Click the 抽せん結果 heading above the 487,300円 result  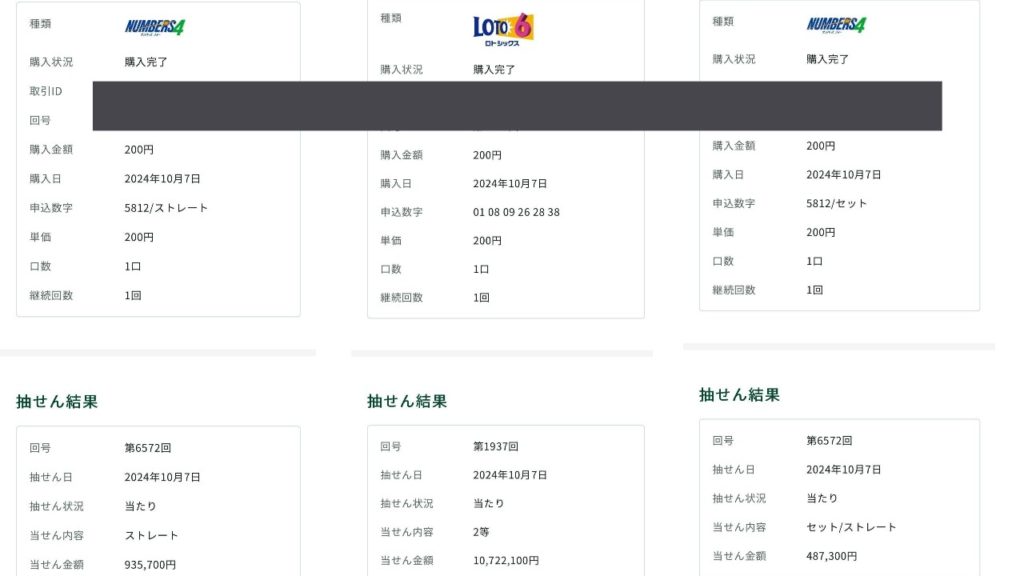[739, 395]
